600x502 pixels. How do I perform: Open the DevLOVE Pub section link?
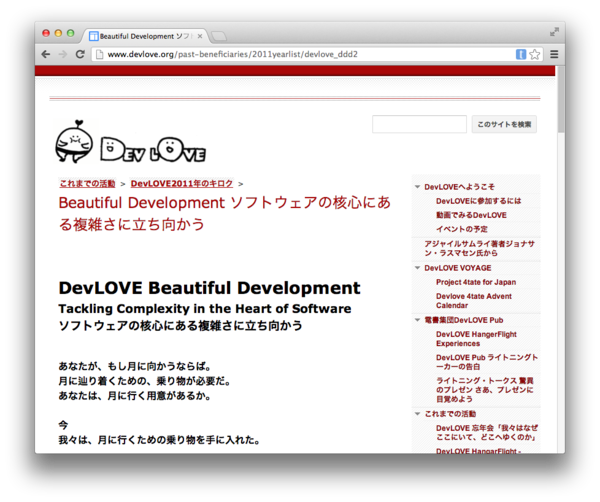pyautogui.click(x=463, y=320)
